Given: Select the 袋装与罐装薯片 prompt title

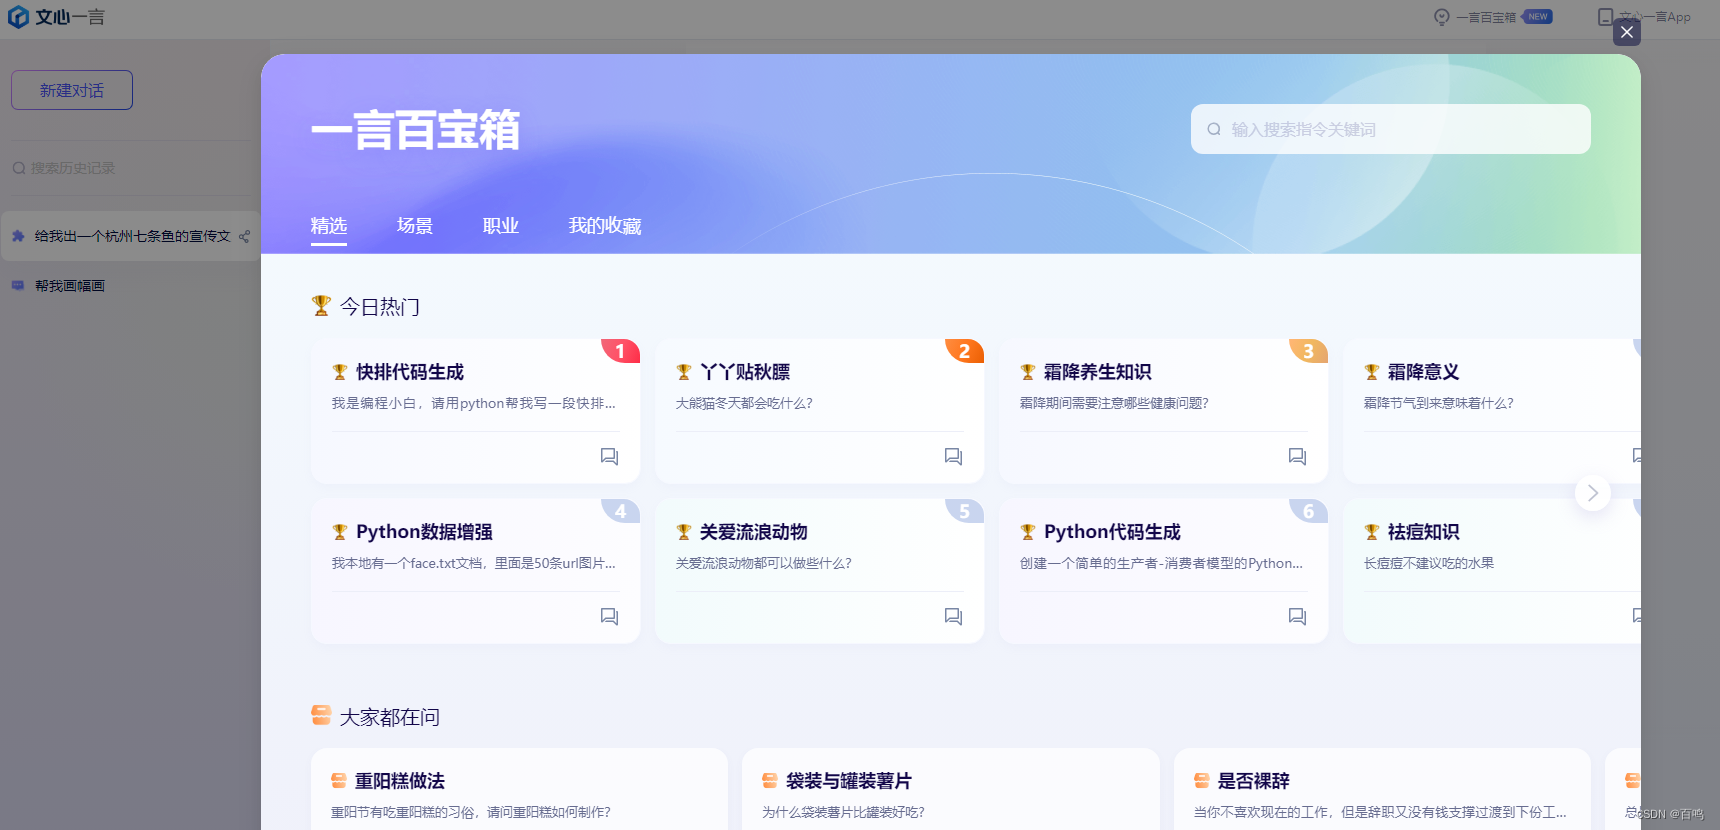Looking at the screenshot, I should pyautogui.click(x=849, y=781).
